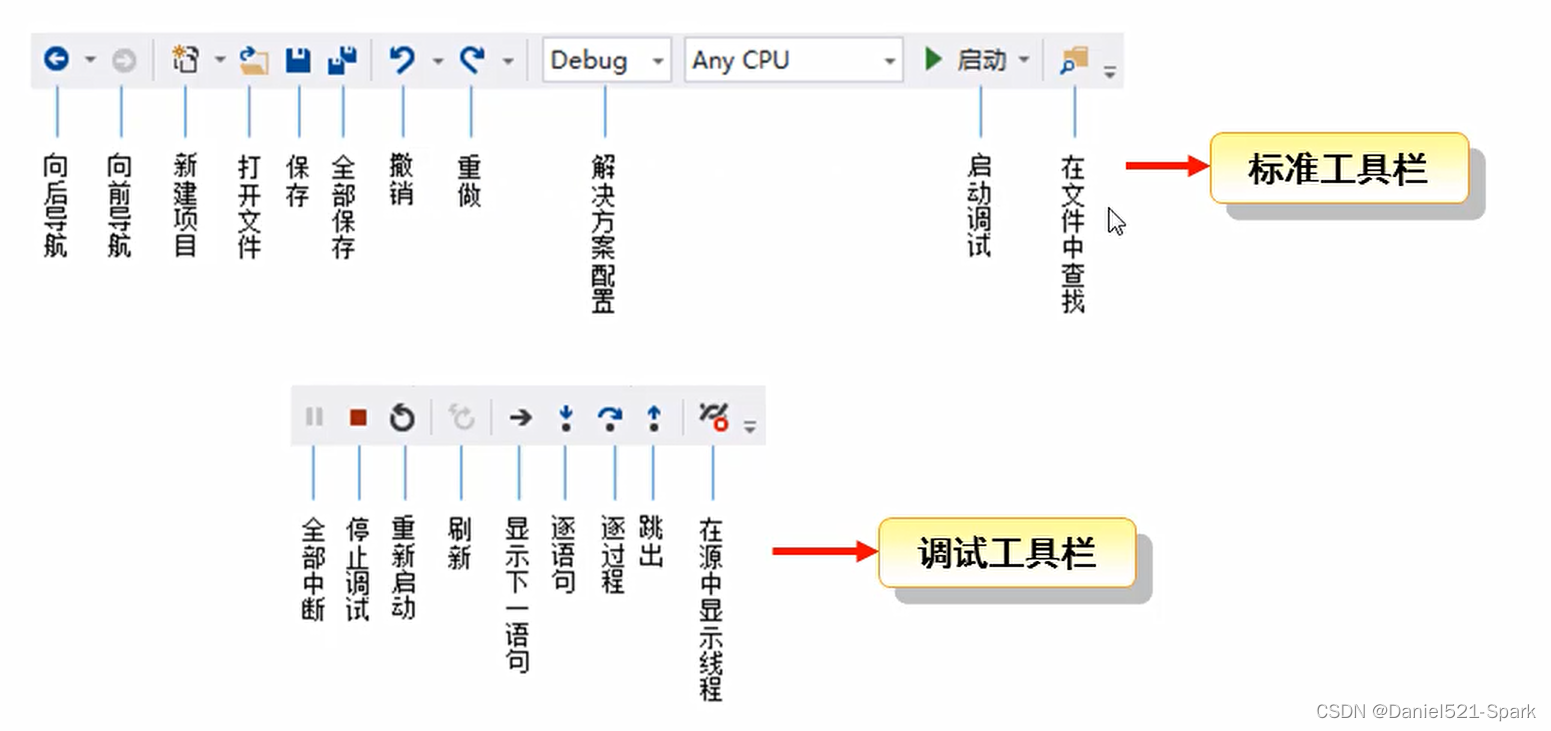Click the Navigate Backward blue arrow icon
The width and height of the screenshot is (1551, 731).
click(56, 60)
